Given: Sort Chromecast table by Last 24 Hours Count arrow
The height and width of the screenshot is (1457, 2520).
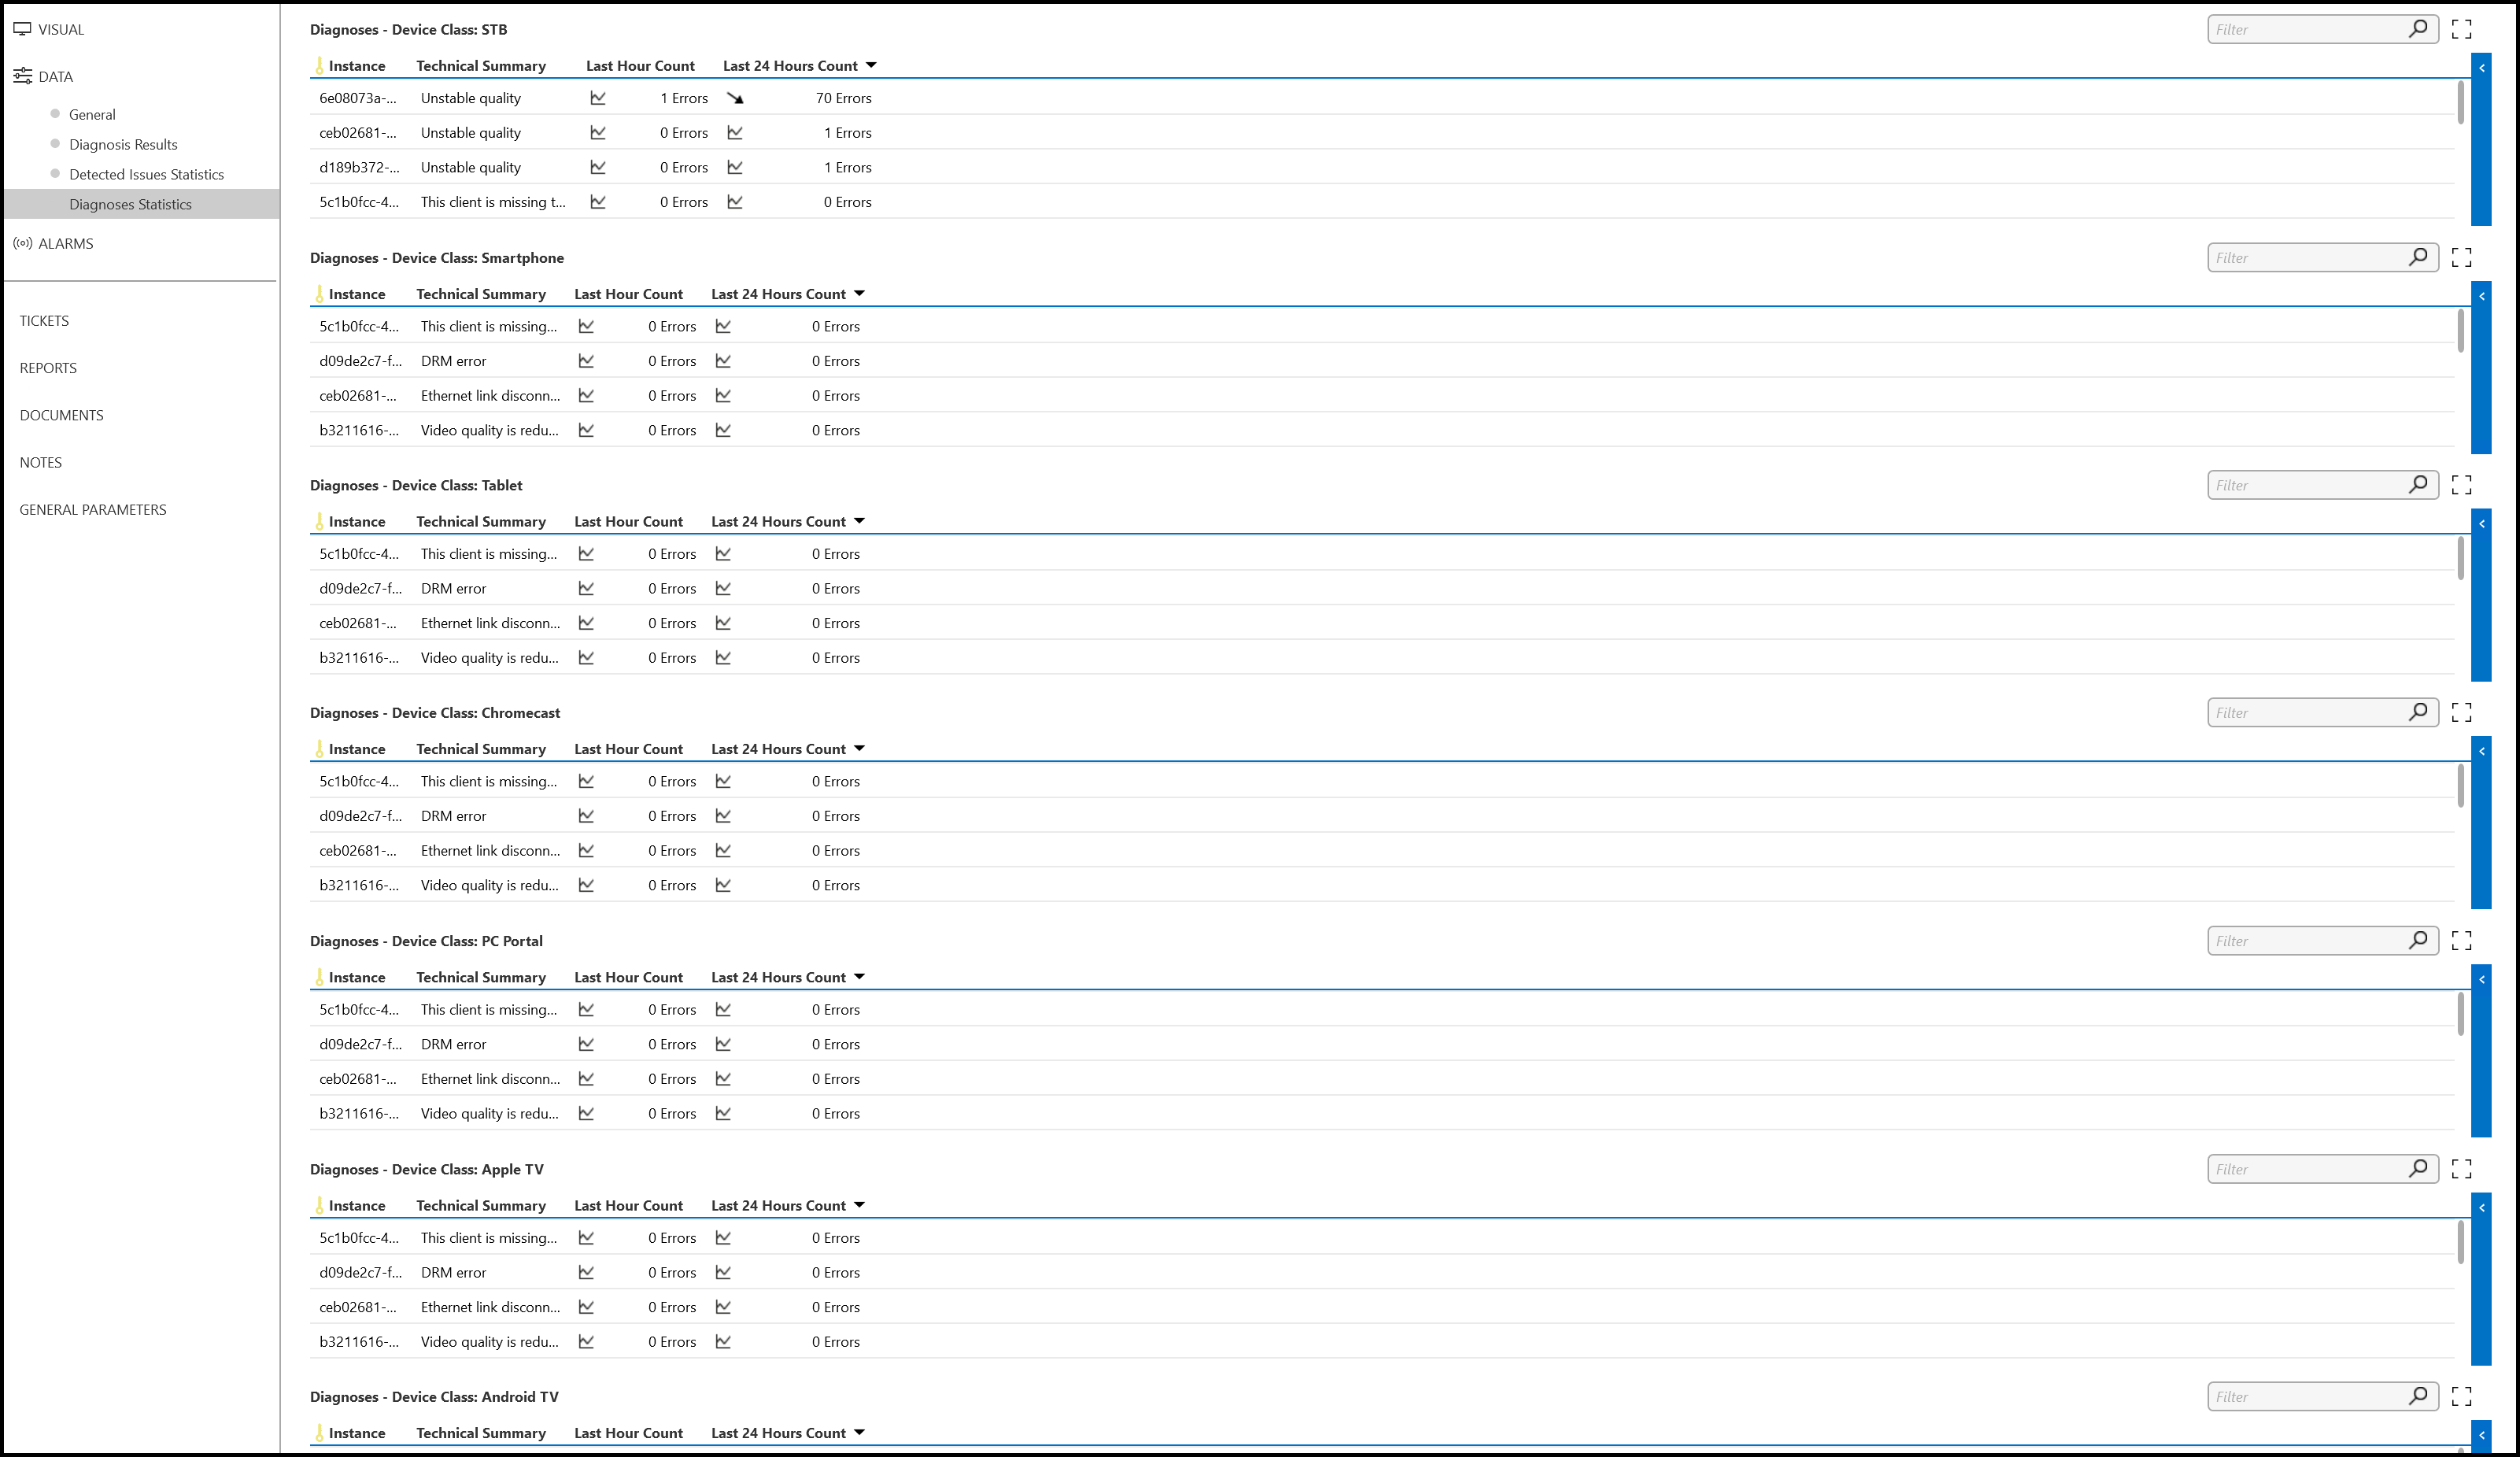Looking at the screenshot, I should 859,748.
